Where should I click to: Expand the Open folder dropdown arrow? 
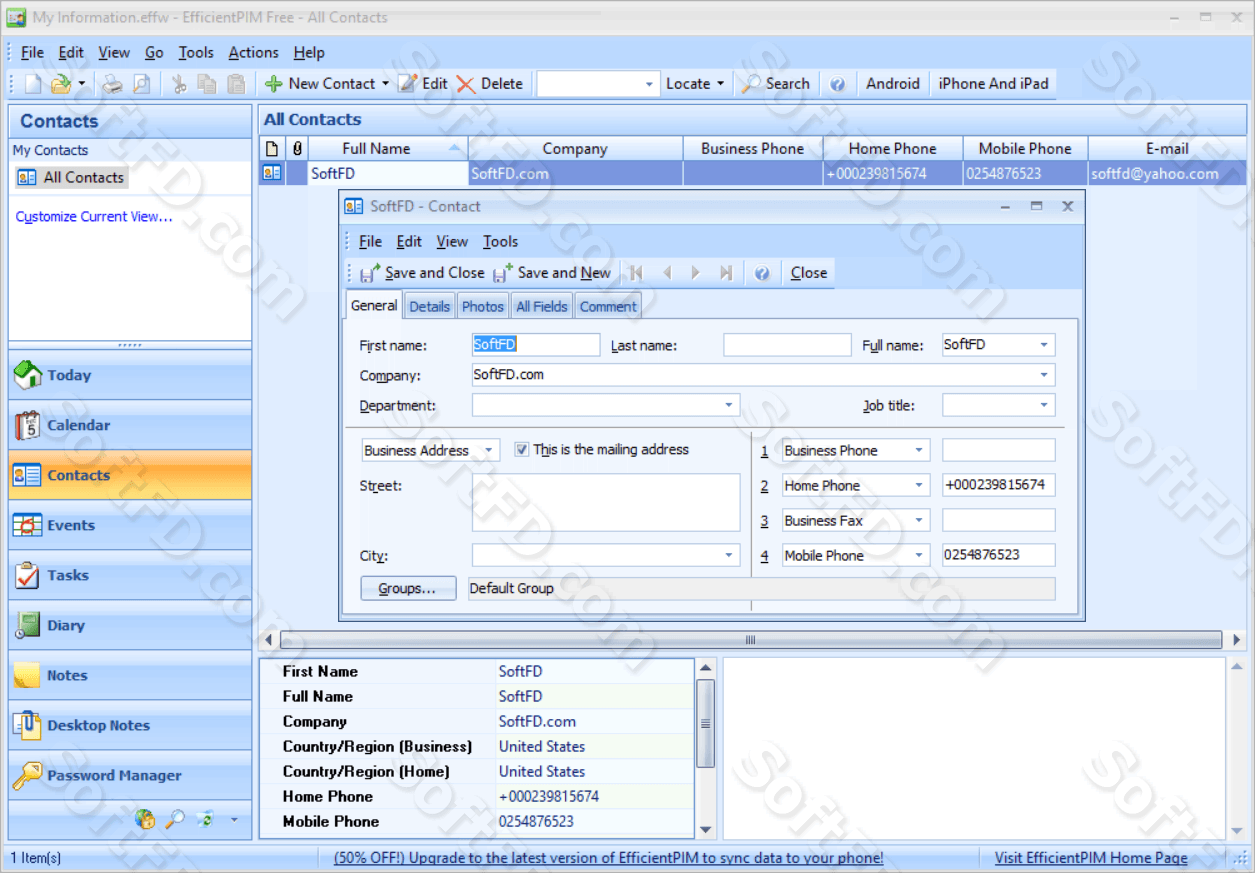point(82,84)
